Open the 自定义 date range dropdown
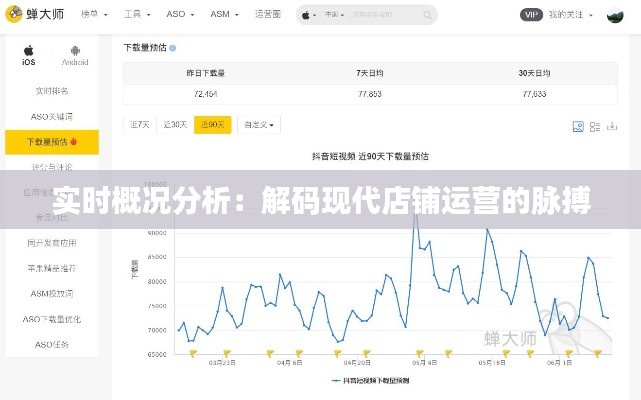Image resolution: width=641 pixels, height=400 pixels. pos(260,125)
